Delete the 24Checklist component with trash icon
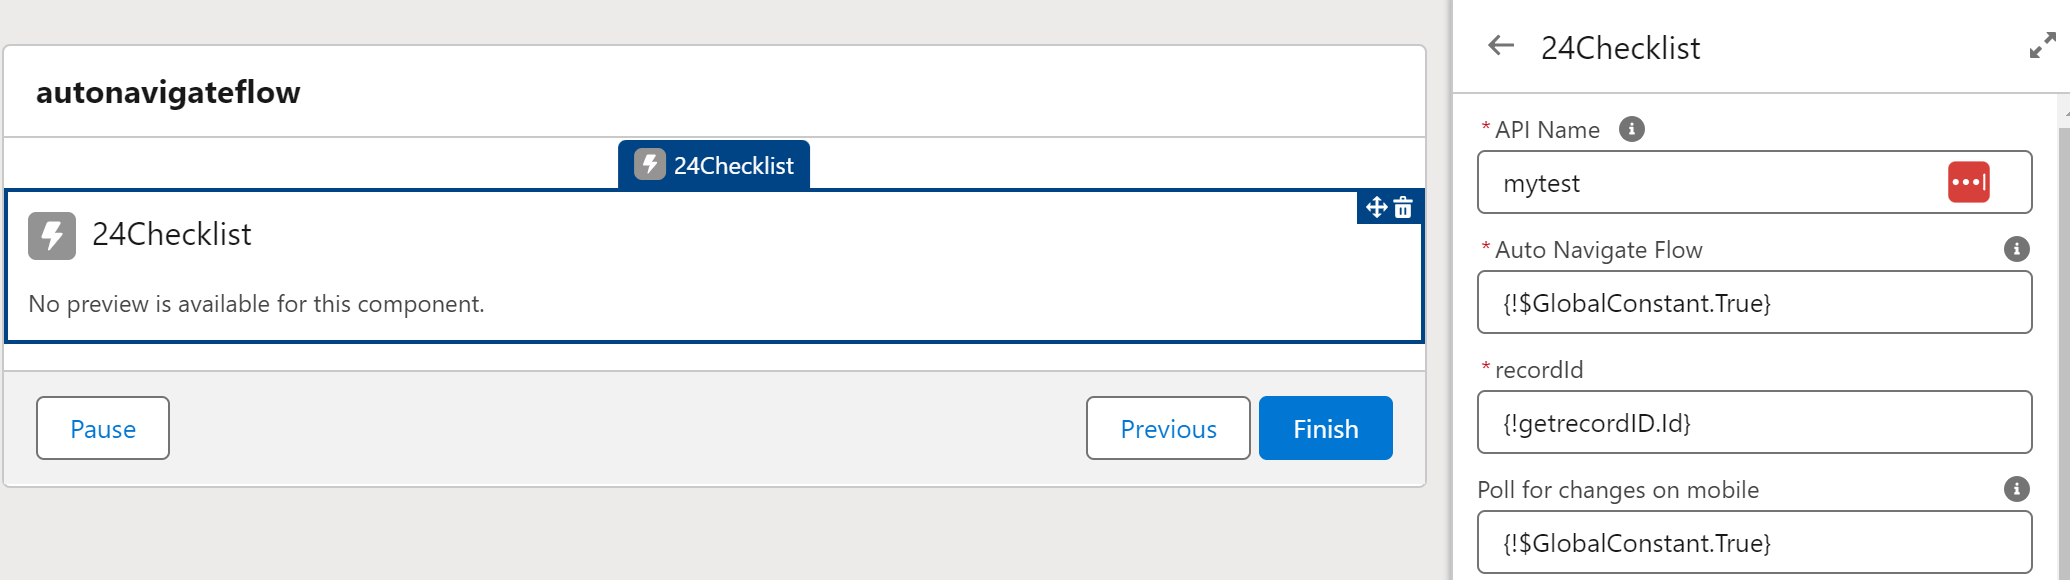This screenshot has height=580, width=2070. 1404,207
